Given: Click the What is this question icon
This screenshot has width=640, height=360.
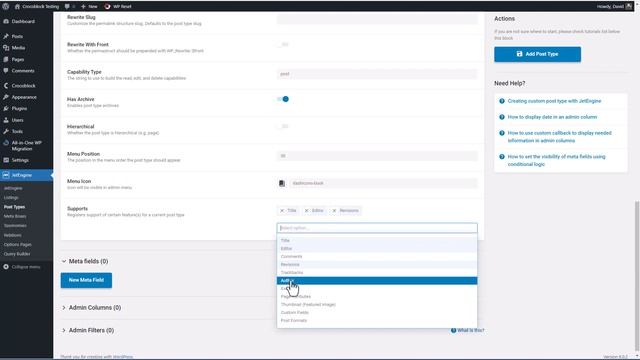Looking at the screenshot, I should click(453, 330).
